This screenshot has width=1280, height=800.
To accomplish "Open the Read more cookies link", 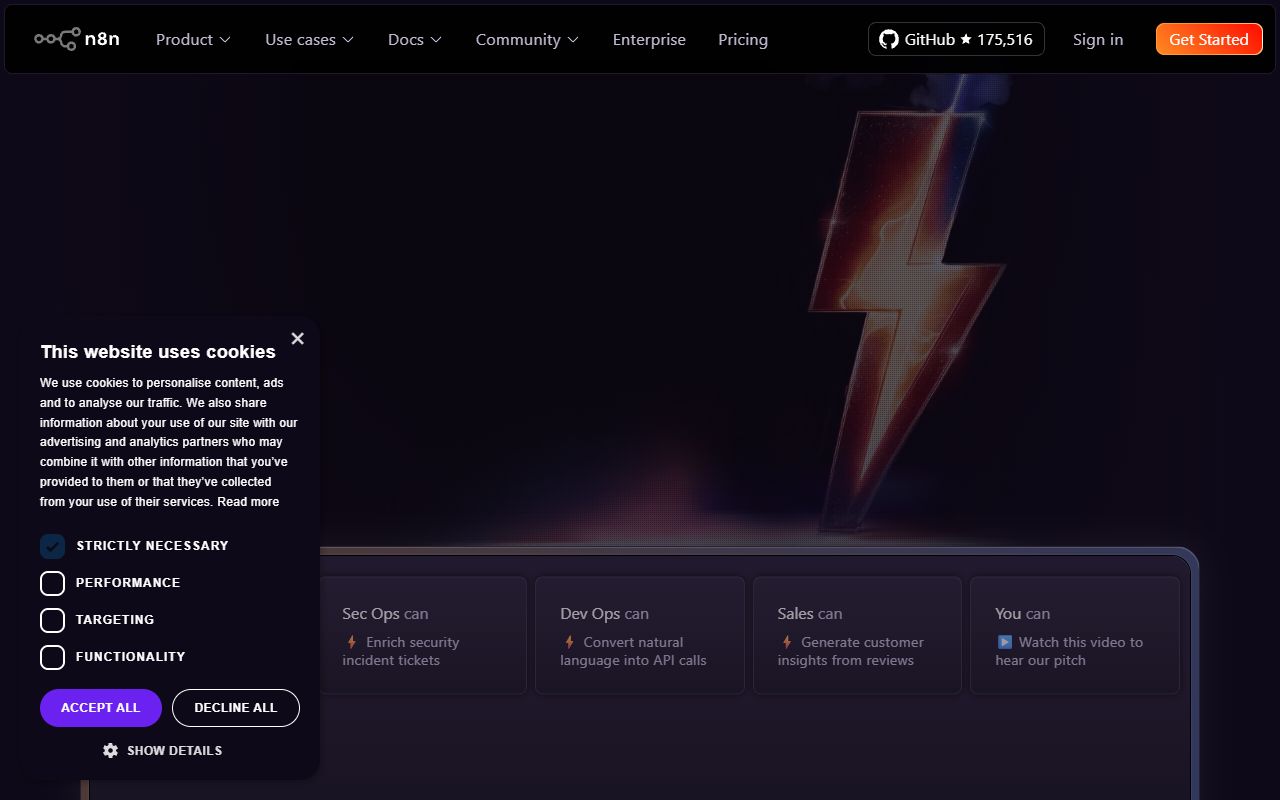I will tap(248, 501).
